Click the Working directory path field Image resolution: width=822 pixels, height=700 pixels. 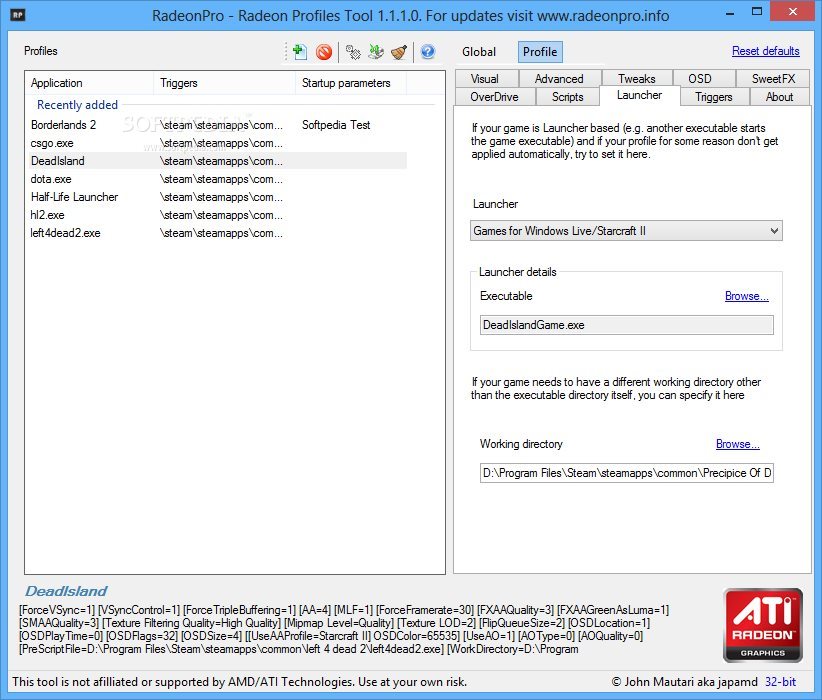626,473
